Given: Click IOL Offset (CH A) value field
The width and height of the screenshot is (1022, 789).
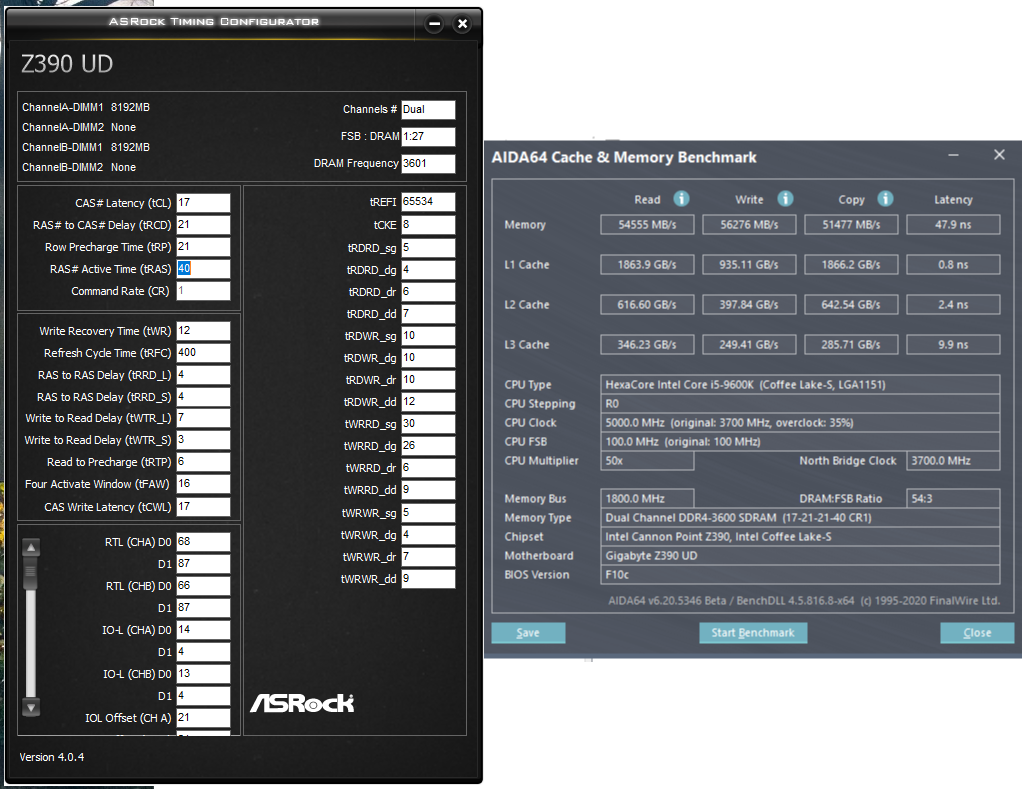Looking at the screenshot, I should click(x=203, y=718).
